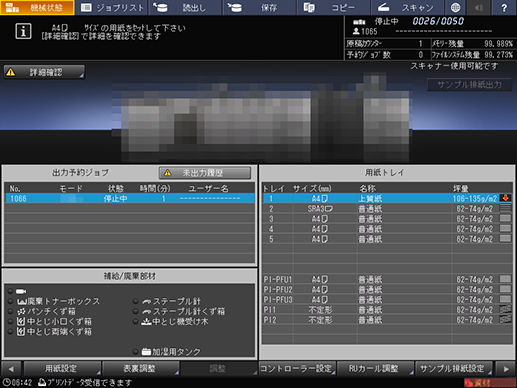517x388 pixels.
Task: Open the RUカール調整 menu
Action: (375, 369)
